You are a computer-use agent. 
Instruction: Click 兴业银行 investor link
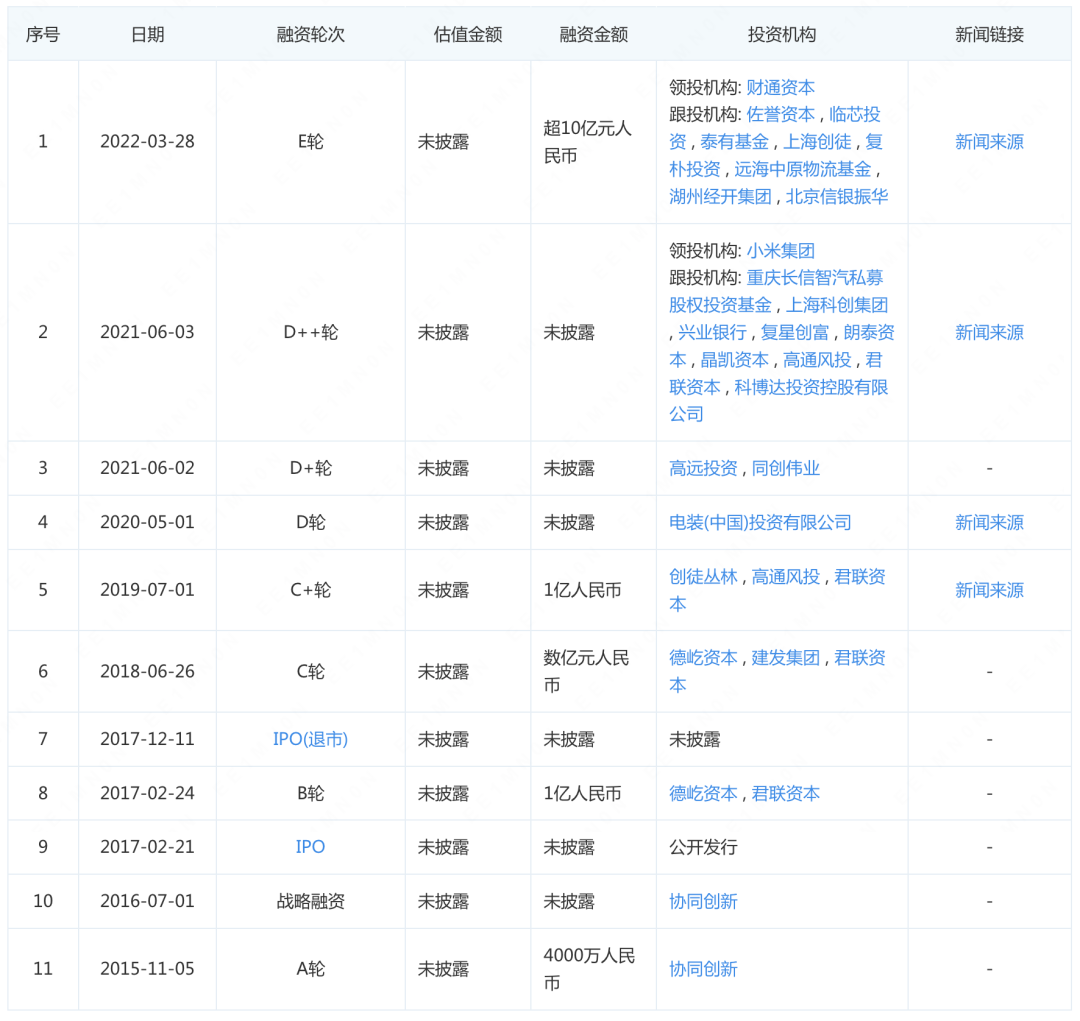712,332
